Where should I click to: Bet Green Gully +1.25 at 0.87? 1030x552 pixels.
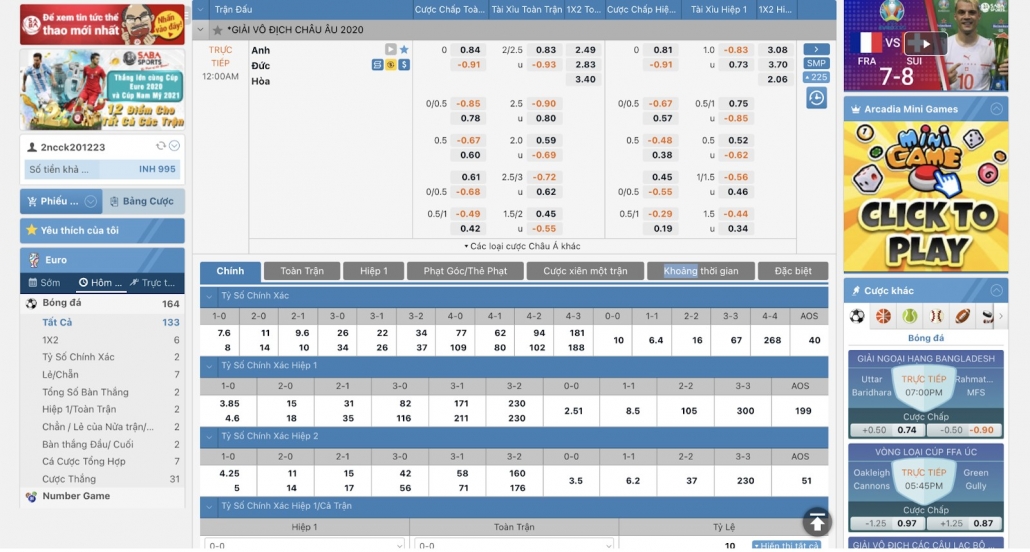[964, 524]
